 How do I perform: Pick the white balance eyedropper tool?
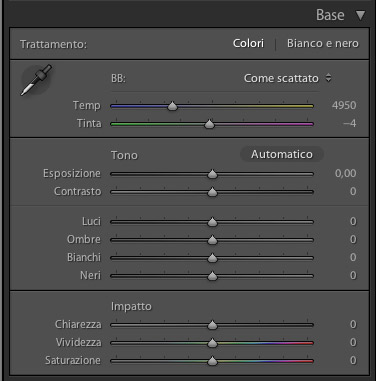pos(36,80)
